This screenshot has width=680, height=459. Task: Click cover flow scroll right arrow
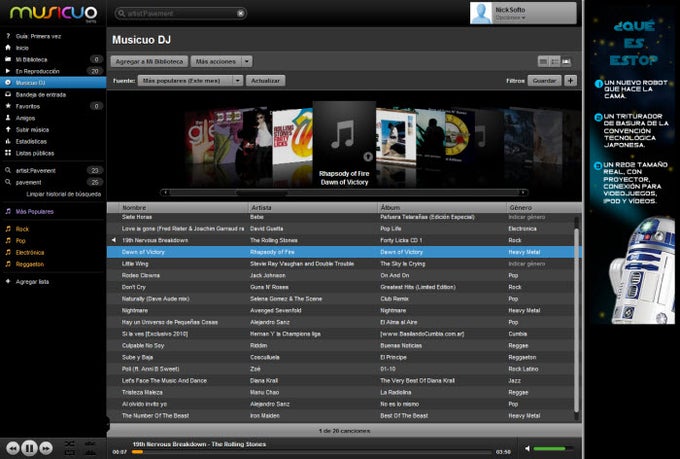pyautogui.click(x=523, y=192)
